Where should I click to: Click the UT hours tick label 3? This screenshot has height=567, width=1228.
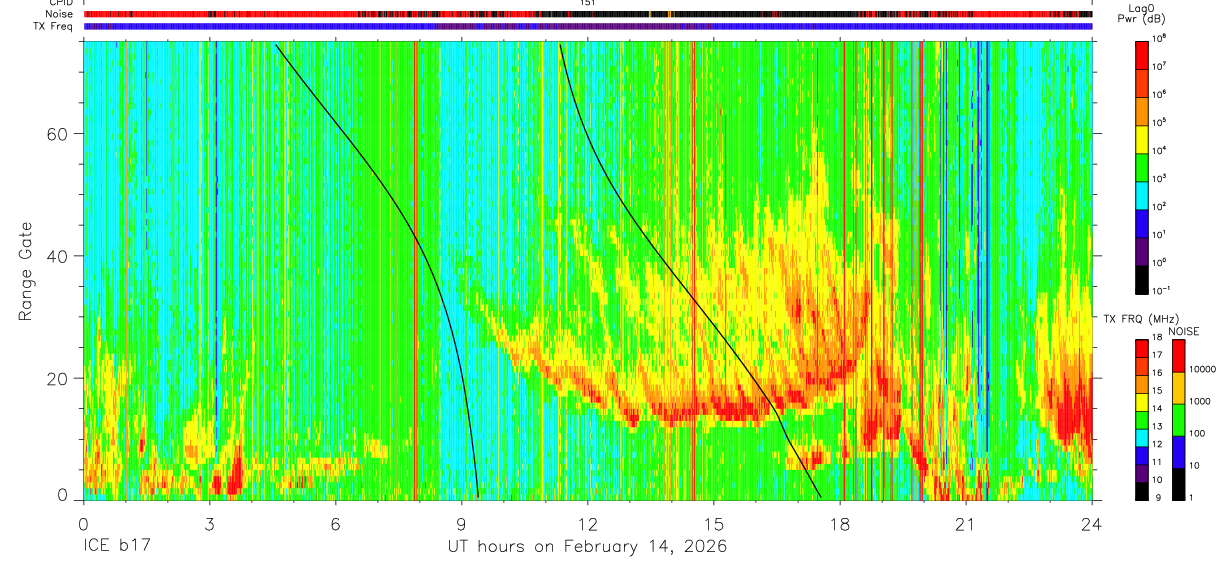click(x=210, y=523)
